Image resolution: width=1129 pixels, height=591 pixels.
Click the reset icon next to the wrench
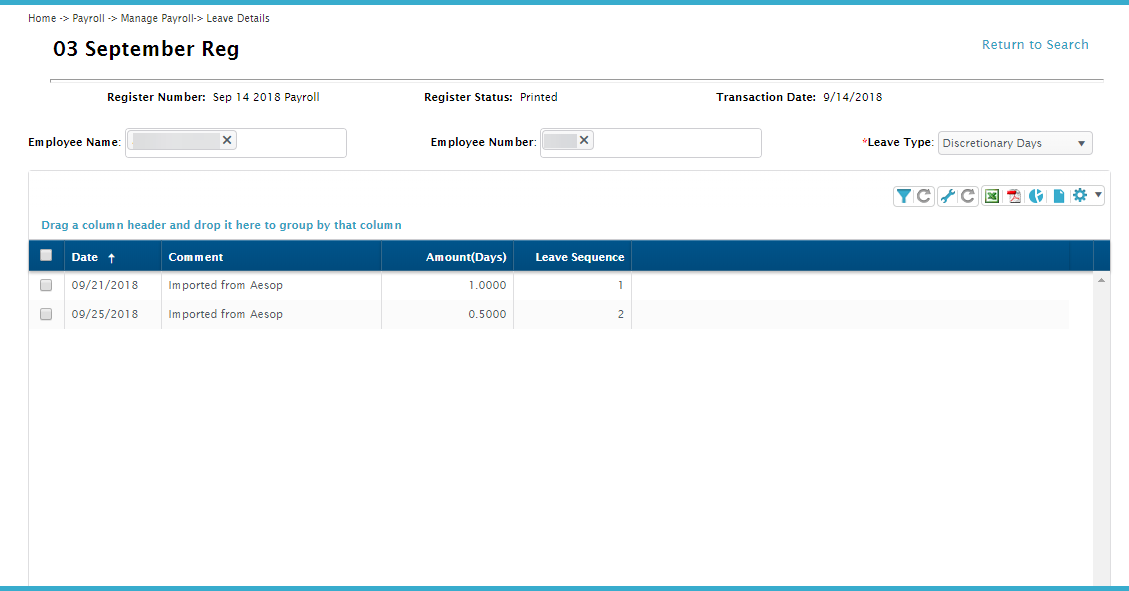(x=968, y=196)
